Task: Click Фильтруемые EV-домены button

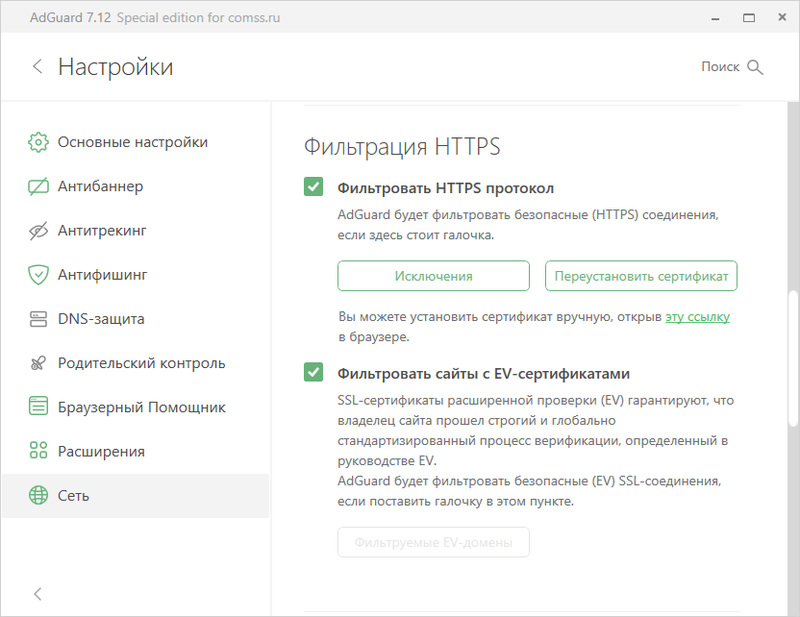Action: click(433, 542)
